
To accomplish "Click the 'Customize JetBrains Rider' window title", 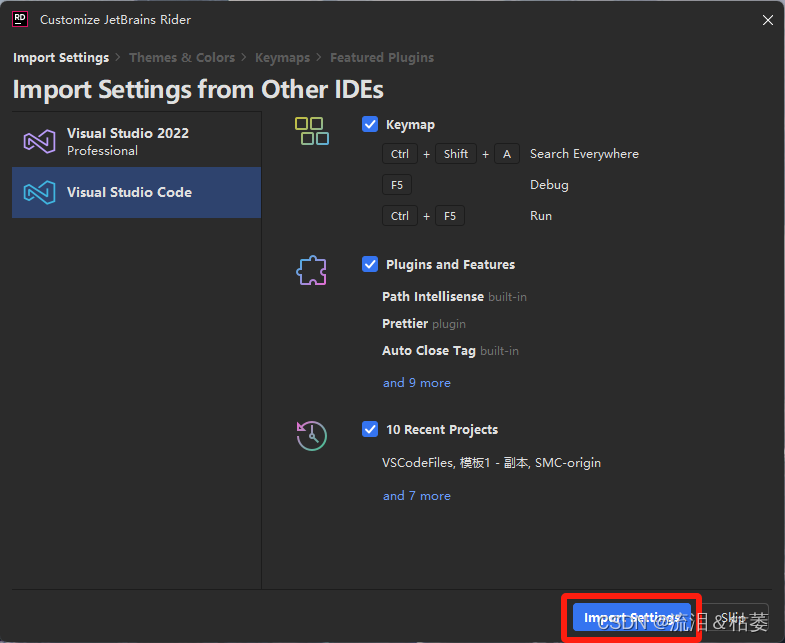I will (x=116, y=20).
